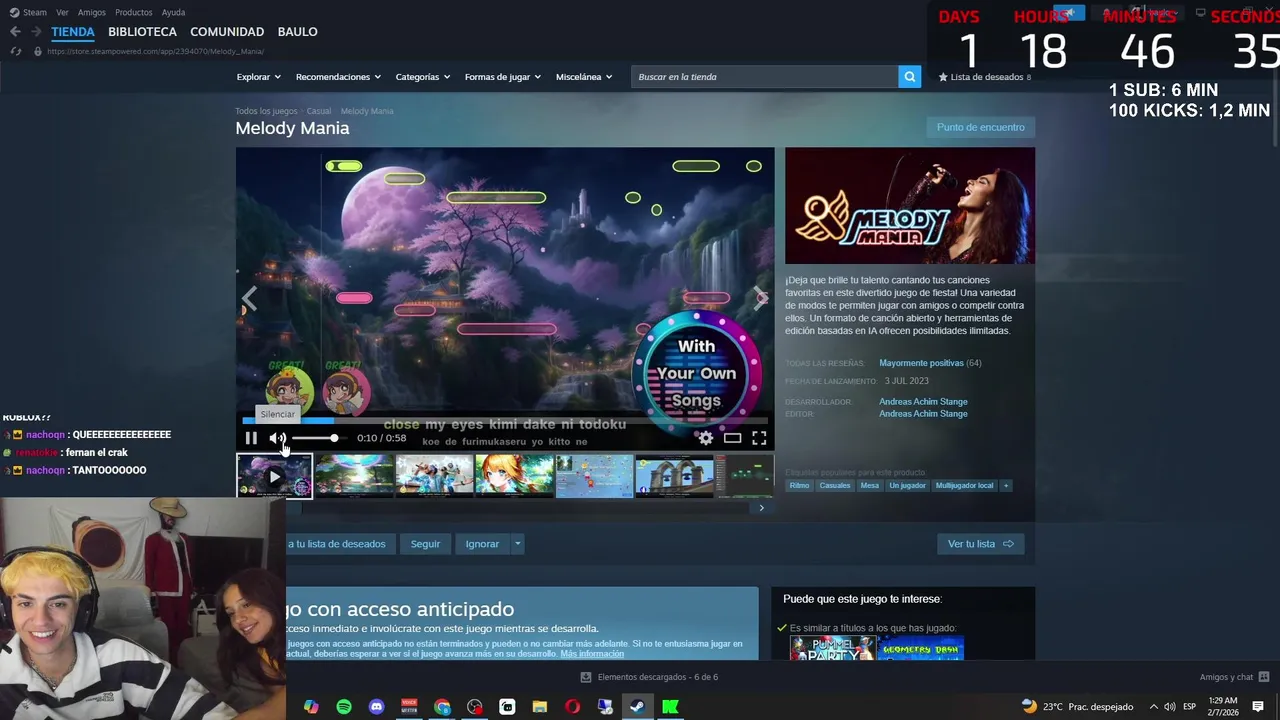Open the 'Mayormente positivas' reviews link
1280x720 pixels.
[x=921, y=363]
